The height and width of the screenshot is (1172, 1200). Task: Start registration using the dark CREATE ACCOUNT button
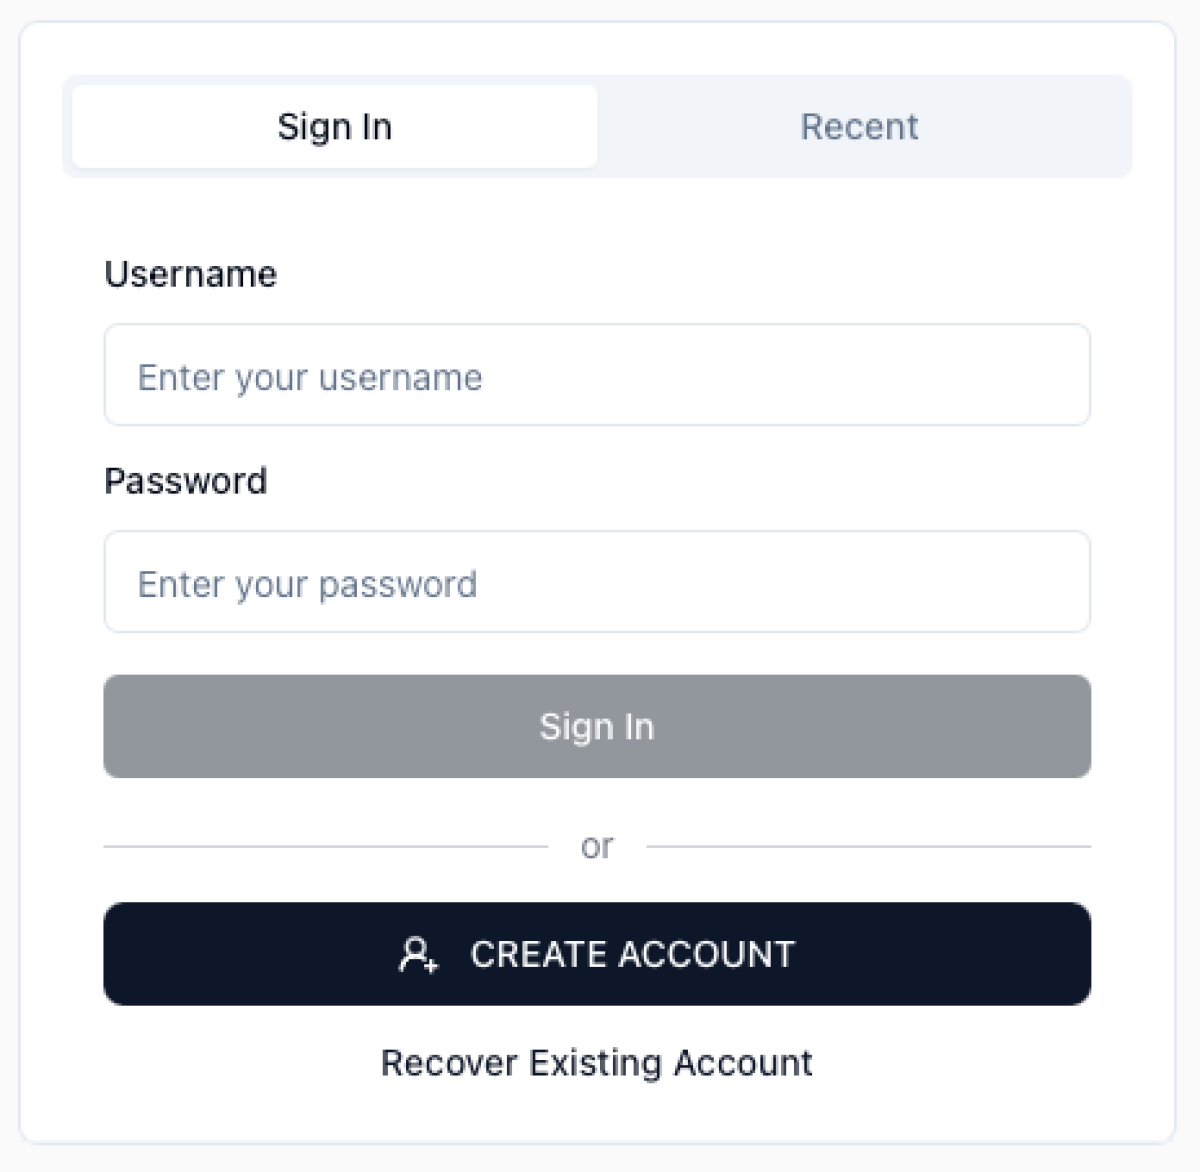point(597,954)
